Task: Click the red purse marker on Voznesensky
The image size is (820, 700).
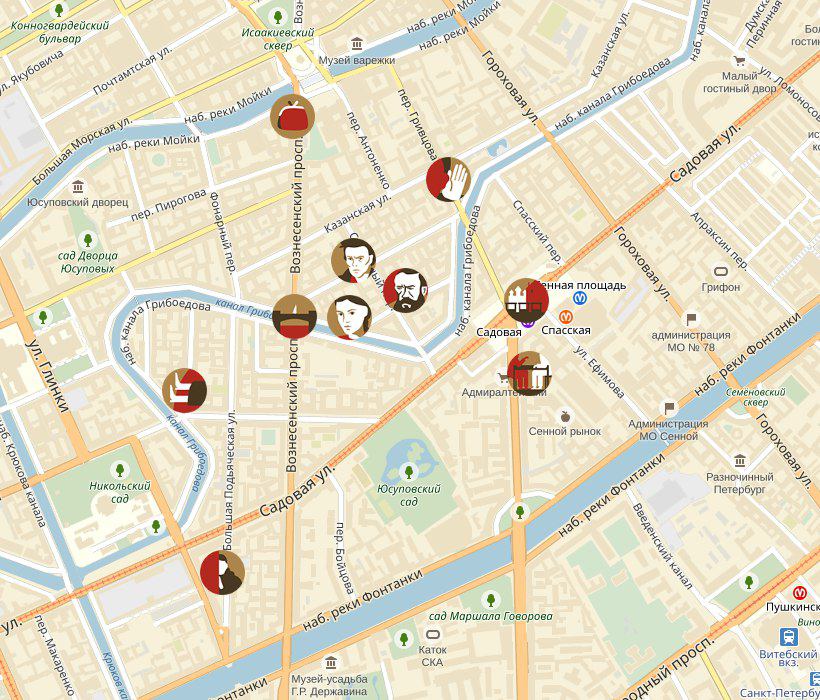Action: click(x=292, y=117)
